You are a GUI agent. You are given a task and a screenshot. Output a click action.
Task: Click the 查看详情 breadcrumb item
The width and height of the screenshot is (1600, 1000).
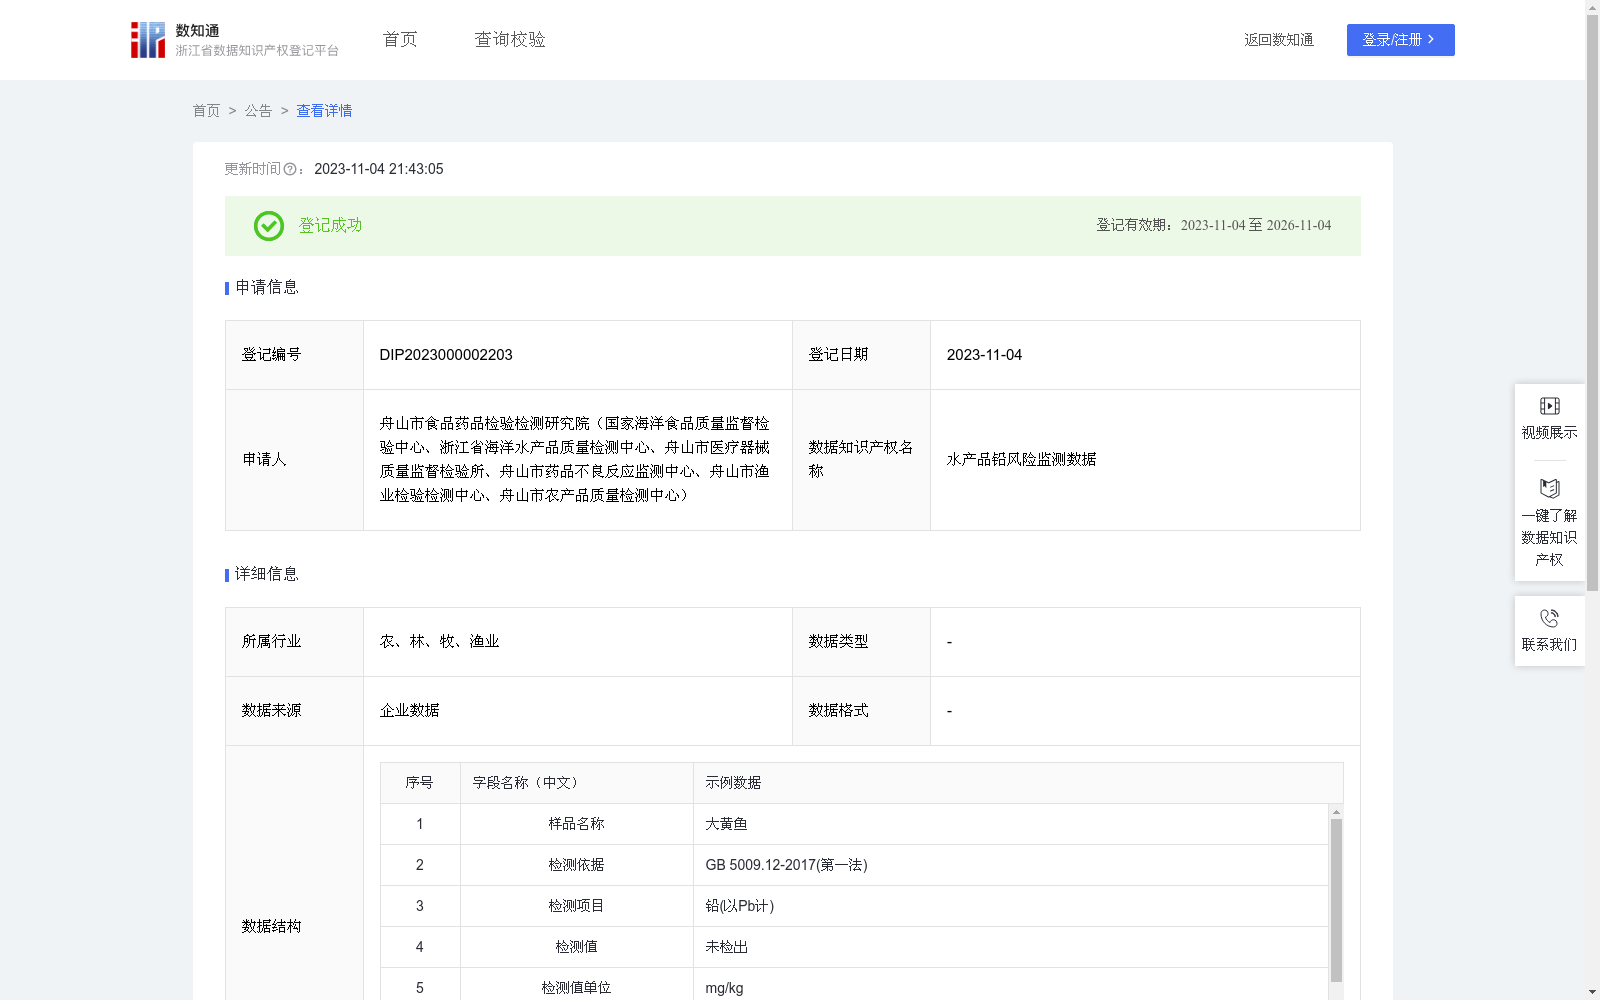point(324,111)
